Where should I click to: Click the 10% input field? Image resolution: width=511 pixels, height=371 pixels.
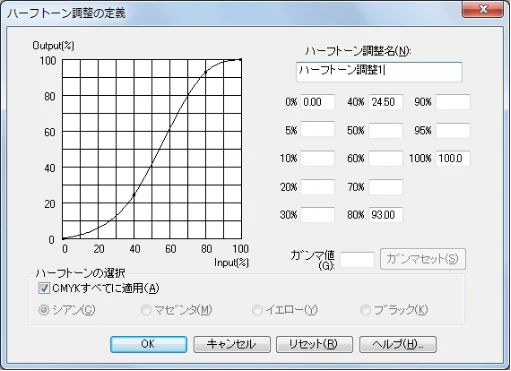(x=318, y=158)
